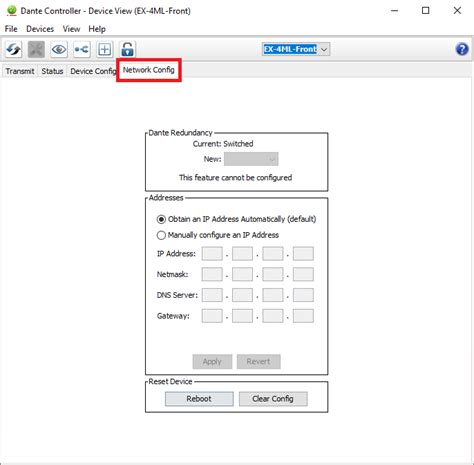
Task: Click second octet of Netmask field
Action: [x=242, y=274]
